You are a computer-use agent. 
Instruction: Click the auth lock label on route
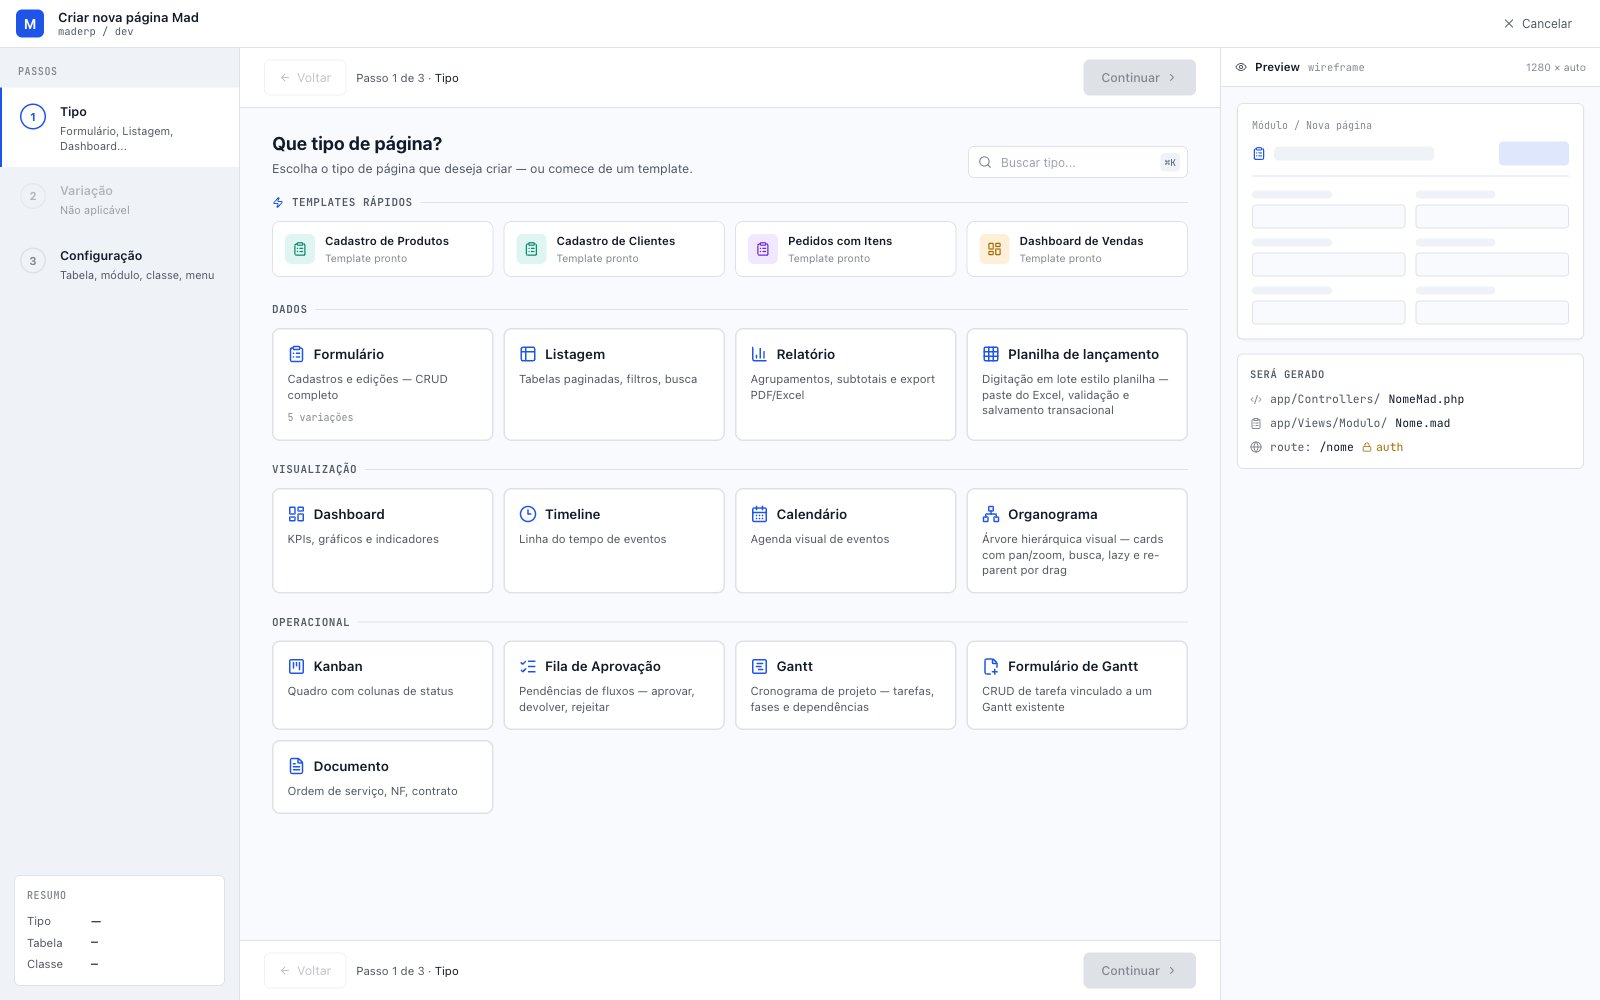1382,447
